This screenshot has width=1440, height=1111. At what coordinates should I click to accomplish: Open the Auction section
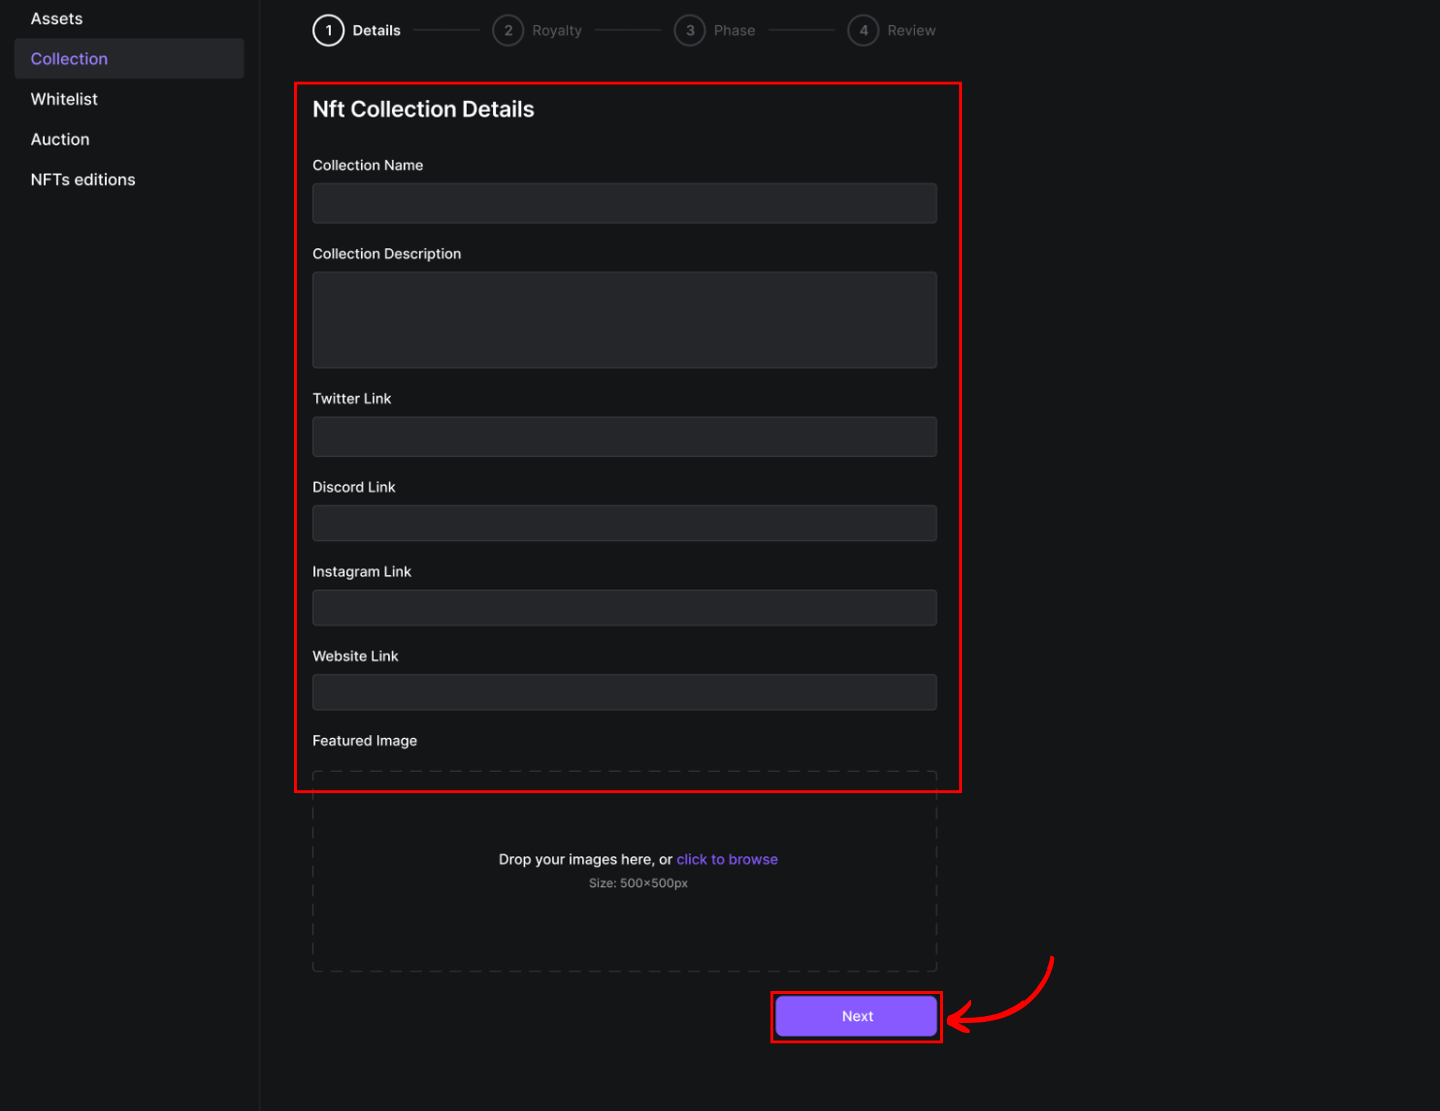[60, 140]
